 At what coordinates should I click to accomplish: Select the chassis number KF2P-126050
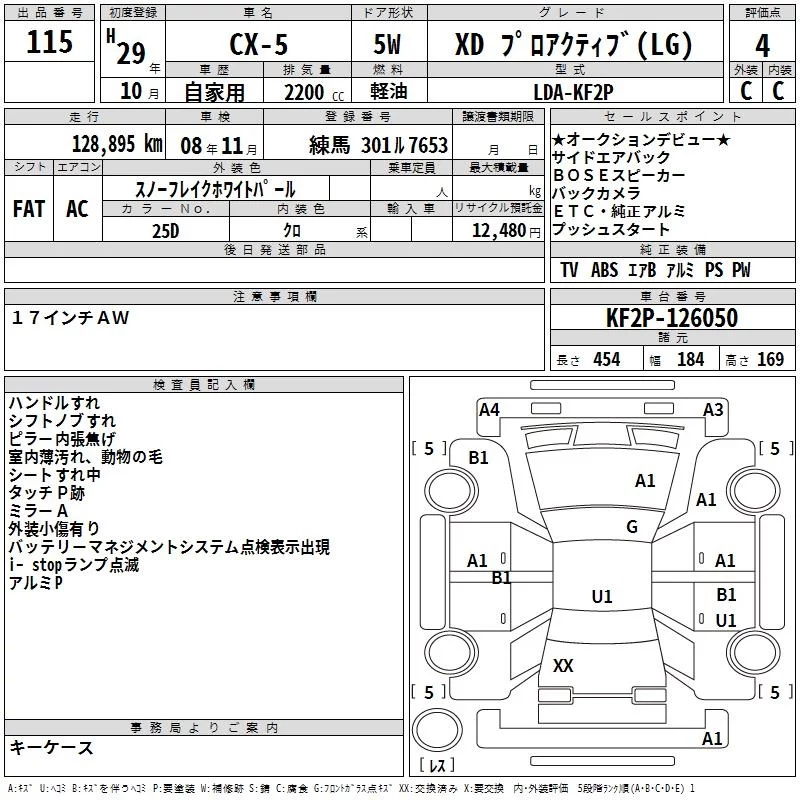672,318
